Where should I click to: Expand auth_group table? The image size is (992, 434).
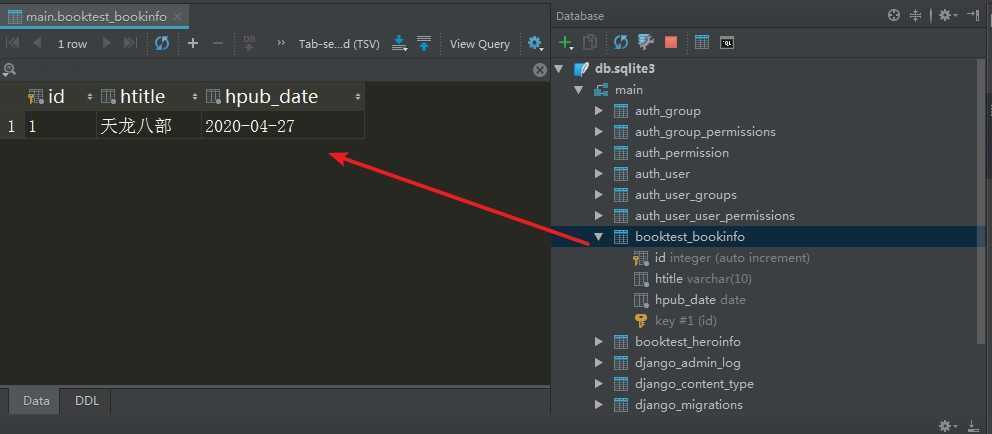click(598, 111)
